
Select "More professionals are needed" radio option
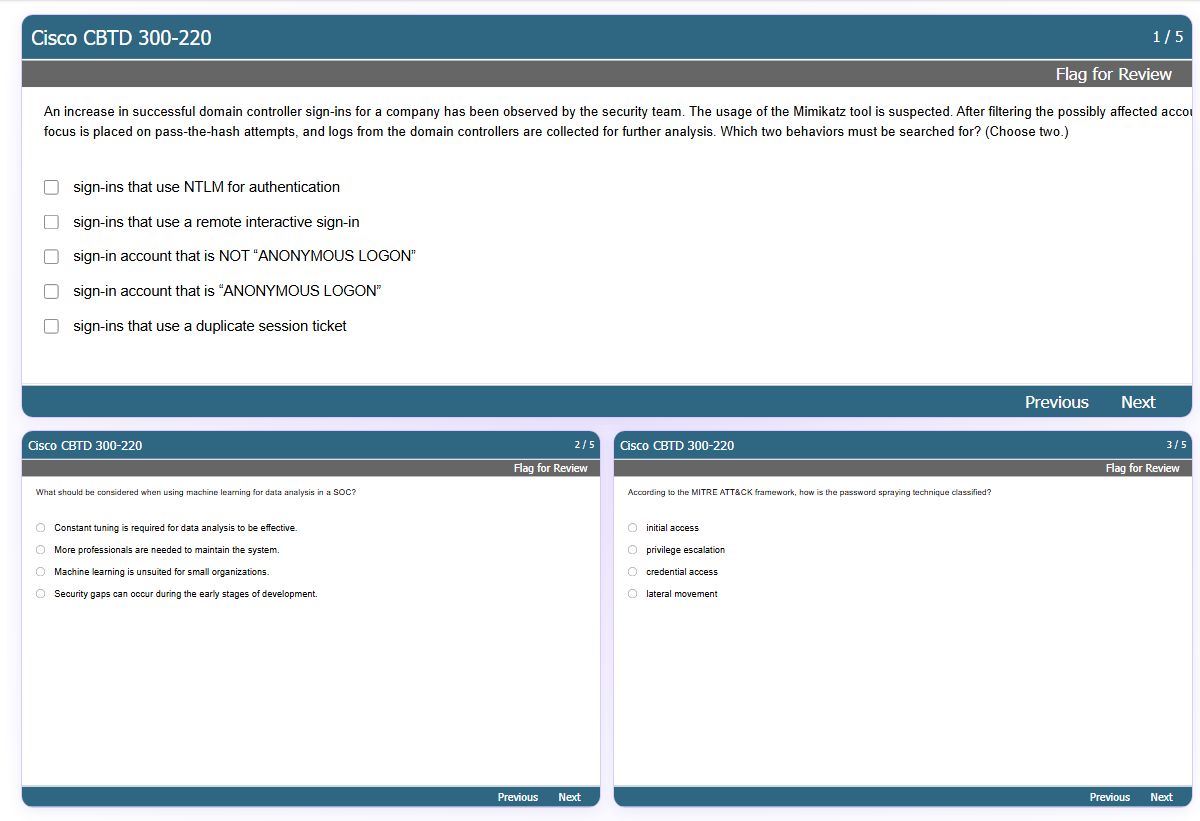coord(41,550)
